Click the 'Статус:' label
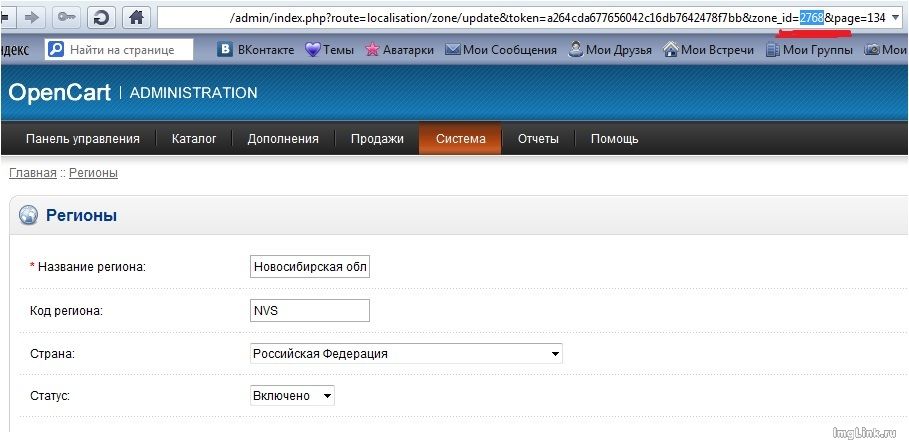909x441 pixels. (50, 396)
